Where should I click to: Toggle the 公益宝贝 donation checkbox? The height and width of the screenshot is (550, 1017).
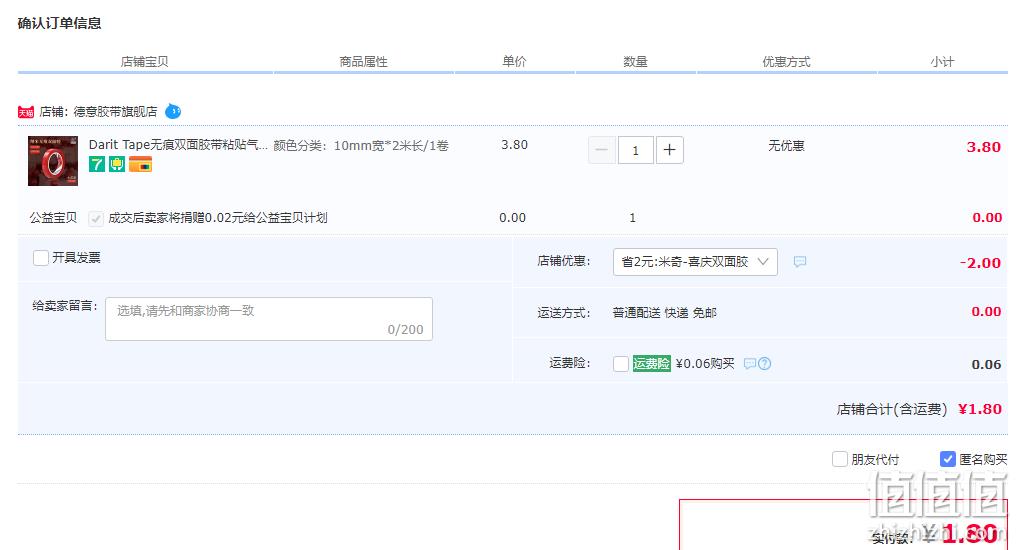tap(96, 219)
